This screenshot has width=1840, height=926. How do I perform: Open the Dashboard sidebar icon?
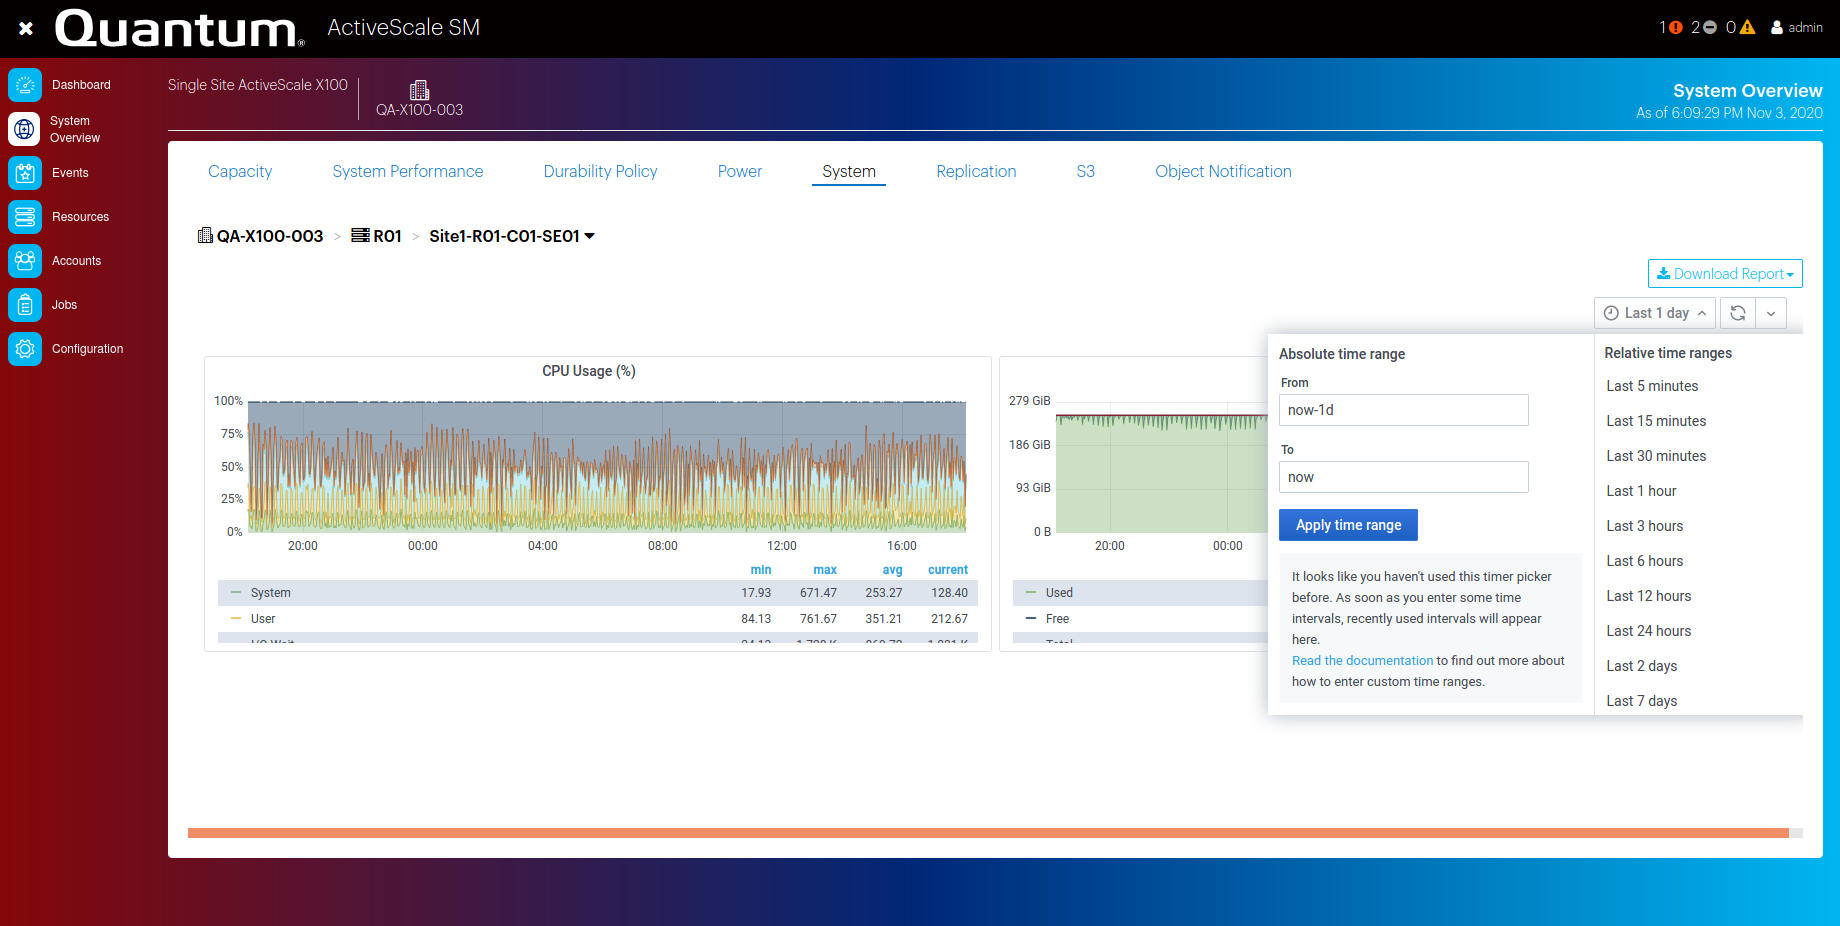click(25, 85)
